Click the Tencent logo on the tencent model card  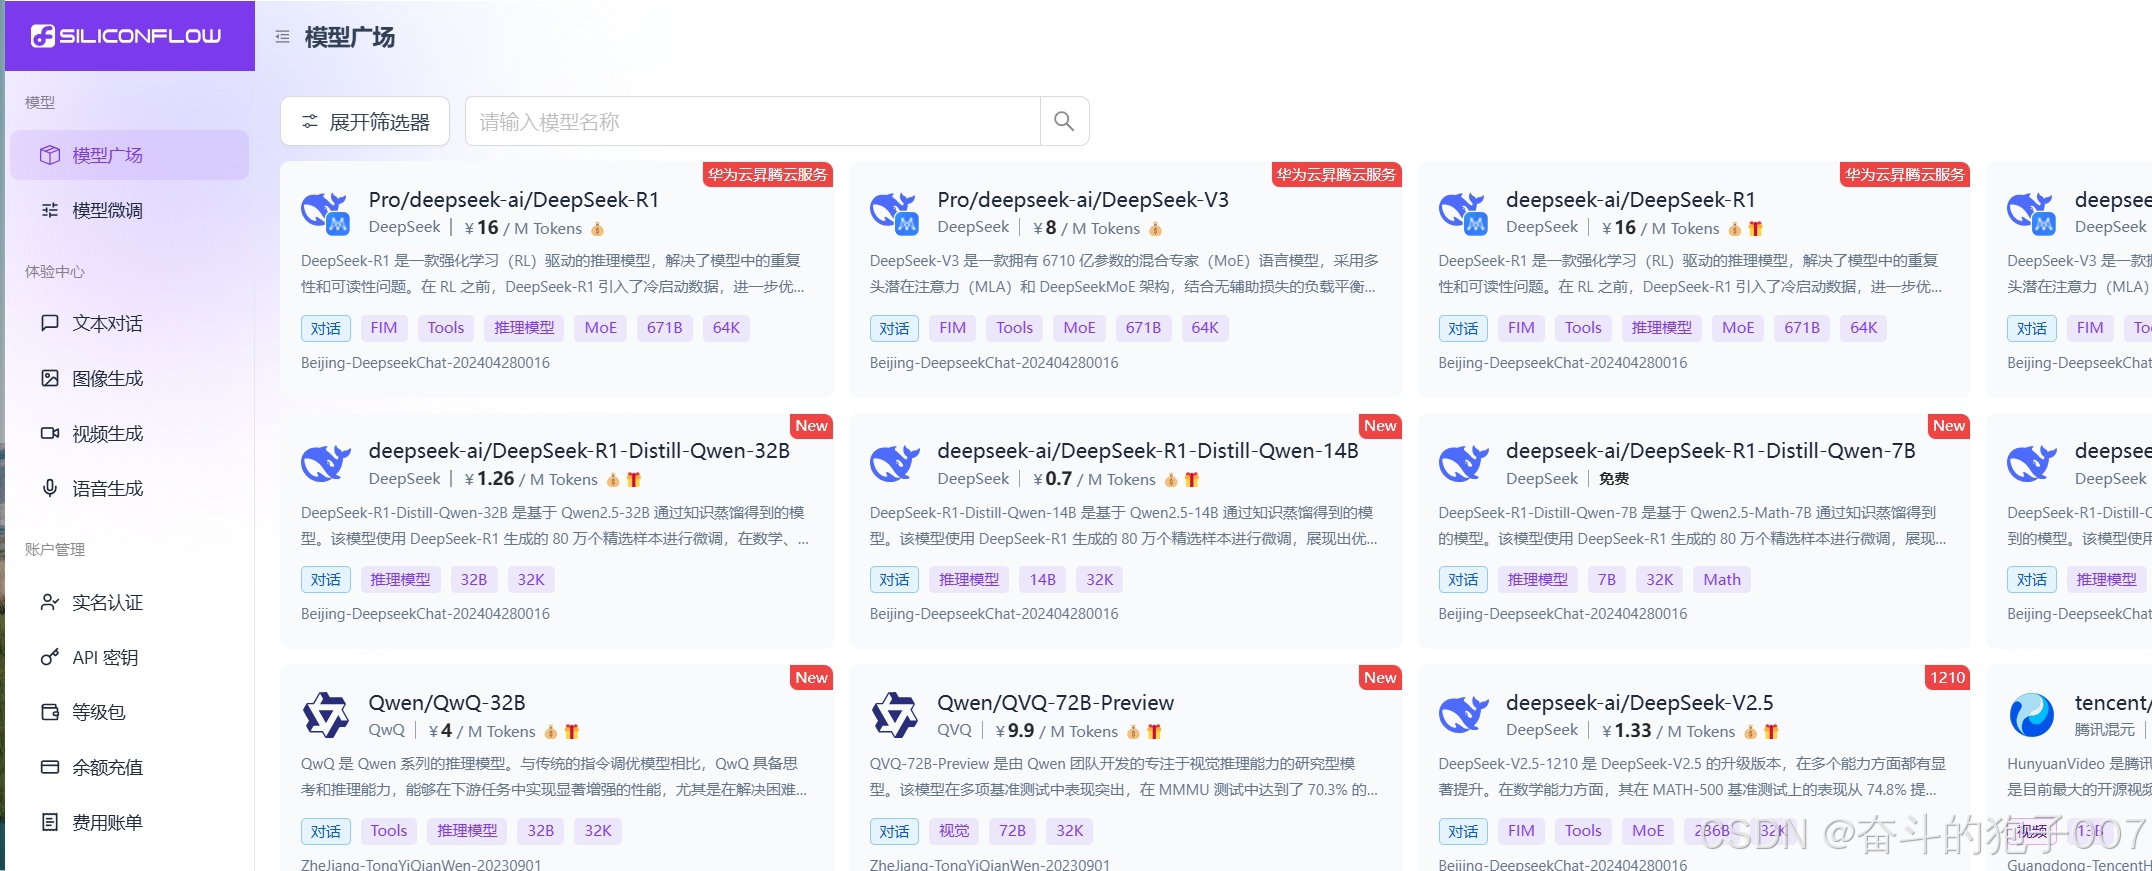pos(2032,715)
